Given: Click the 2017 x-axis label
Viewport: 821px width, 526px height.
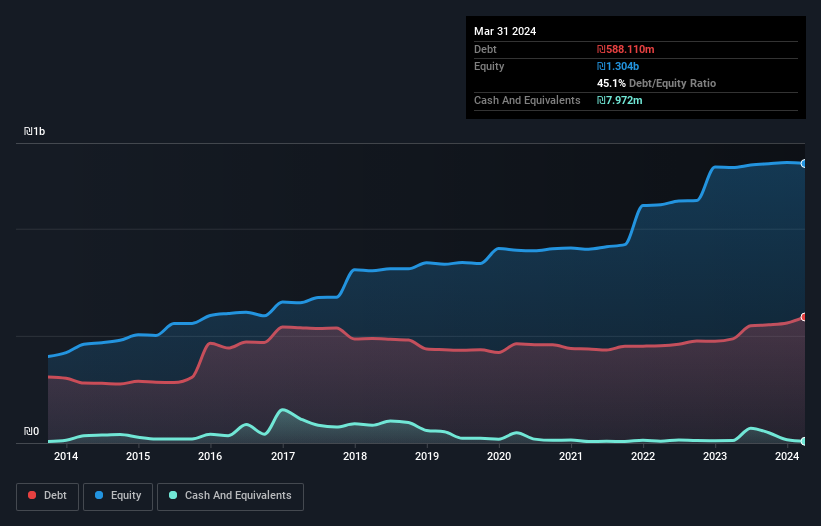Looking at the screenshot, I should (283, 456).
